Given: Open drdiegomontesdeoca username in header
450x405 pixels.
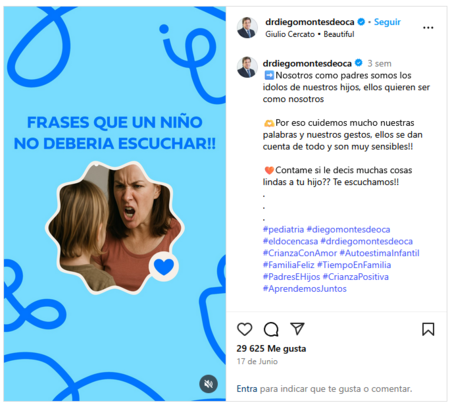Looking at the screenshot, I should tap(310, 22).
